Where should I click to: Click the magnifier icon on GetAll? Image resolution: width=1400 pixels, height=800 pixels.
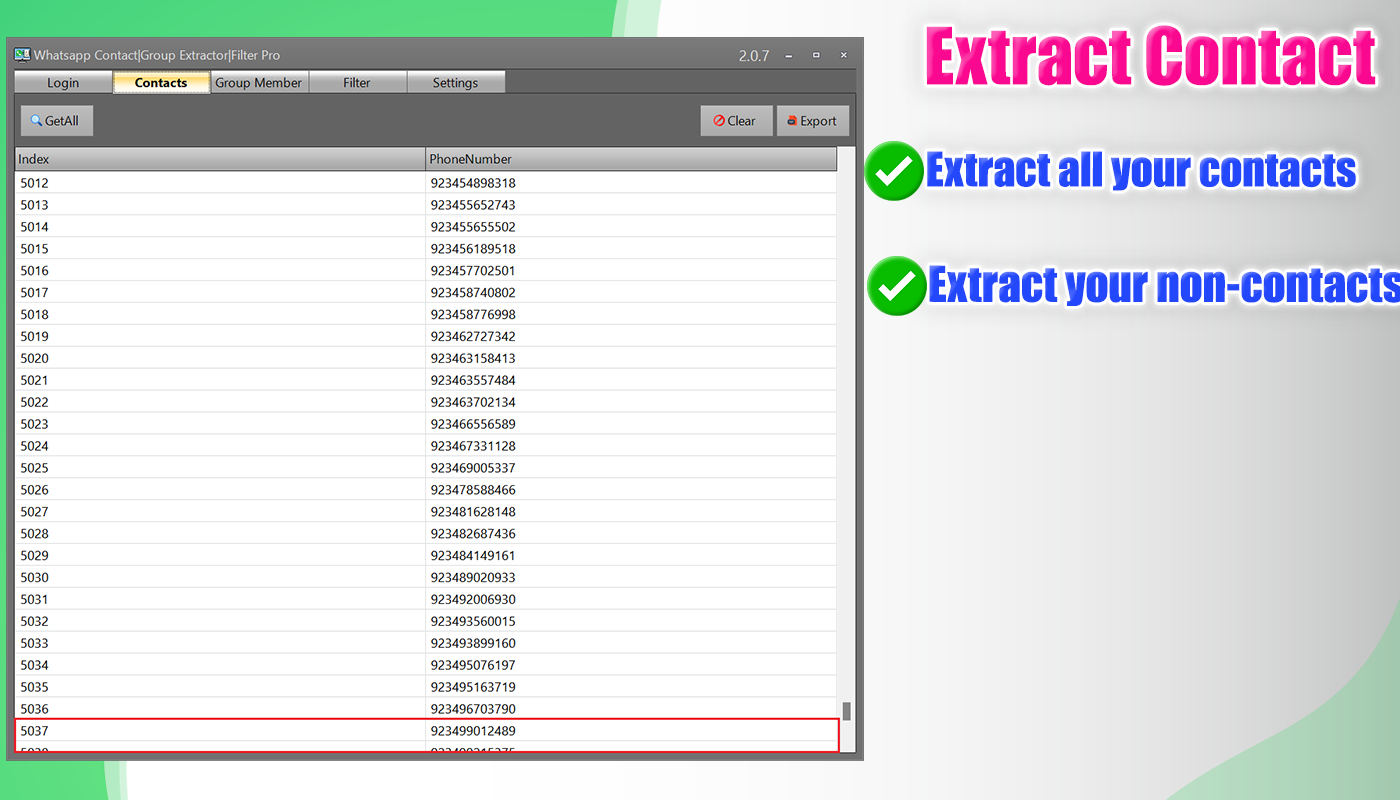tap(35, 120)
